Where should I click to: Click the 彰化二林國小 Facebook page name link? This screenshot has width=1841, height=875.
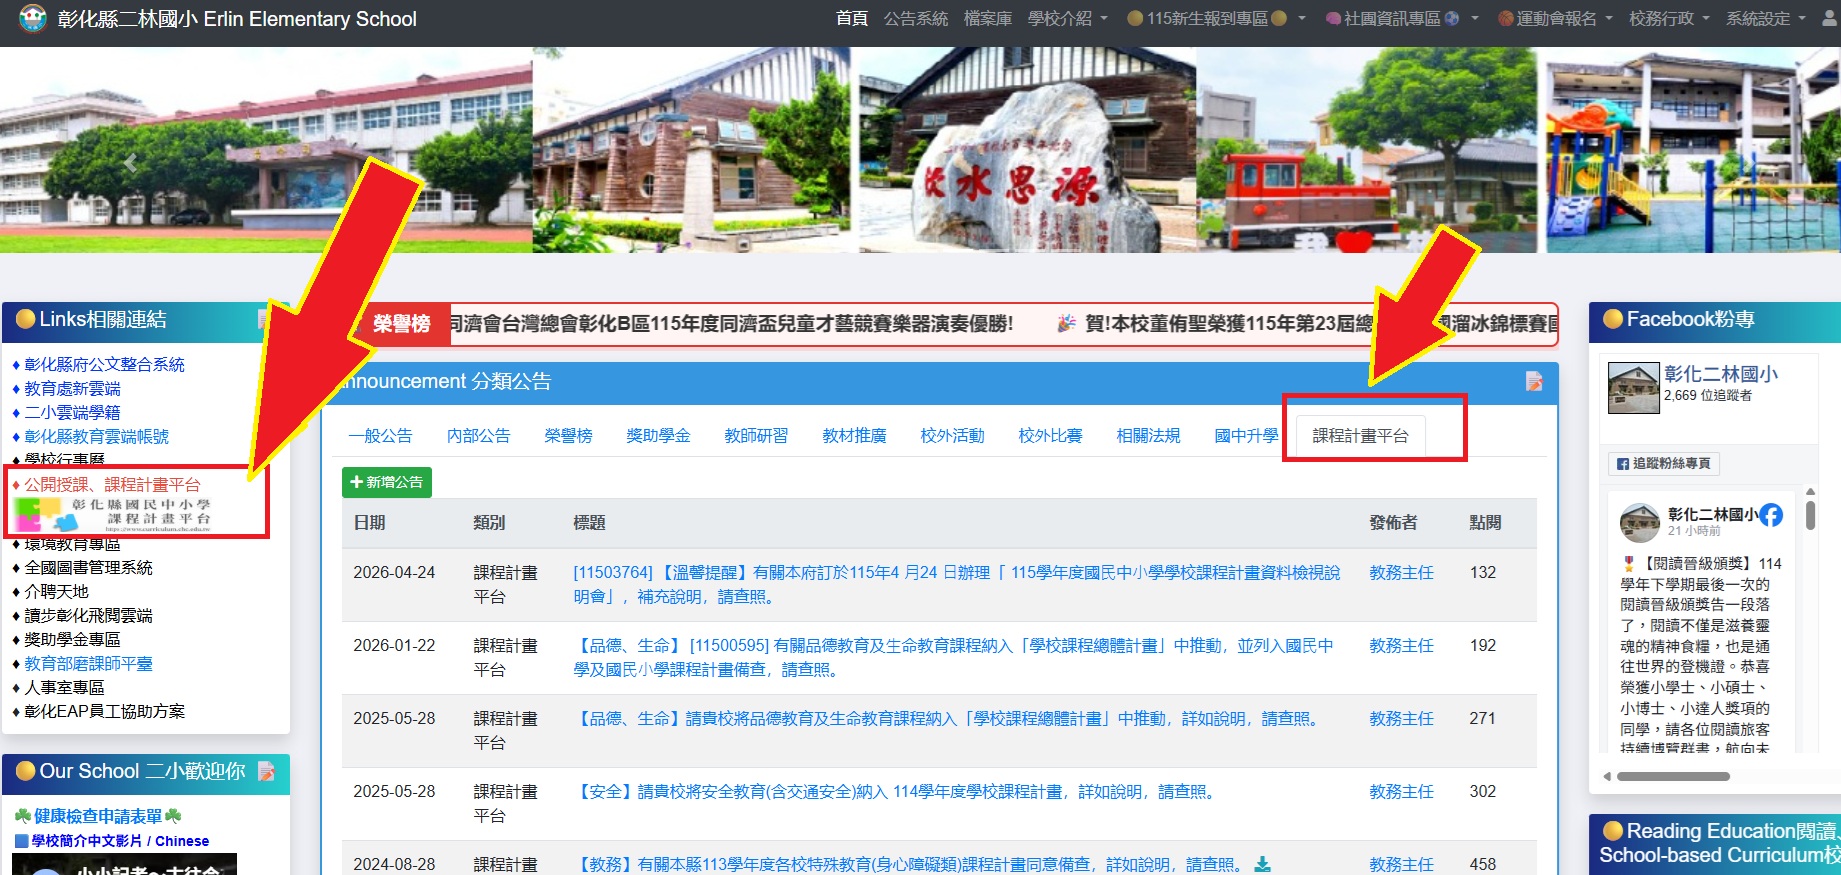pyautogui.click(x=1721, y=374)
